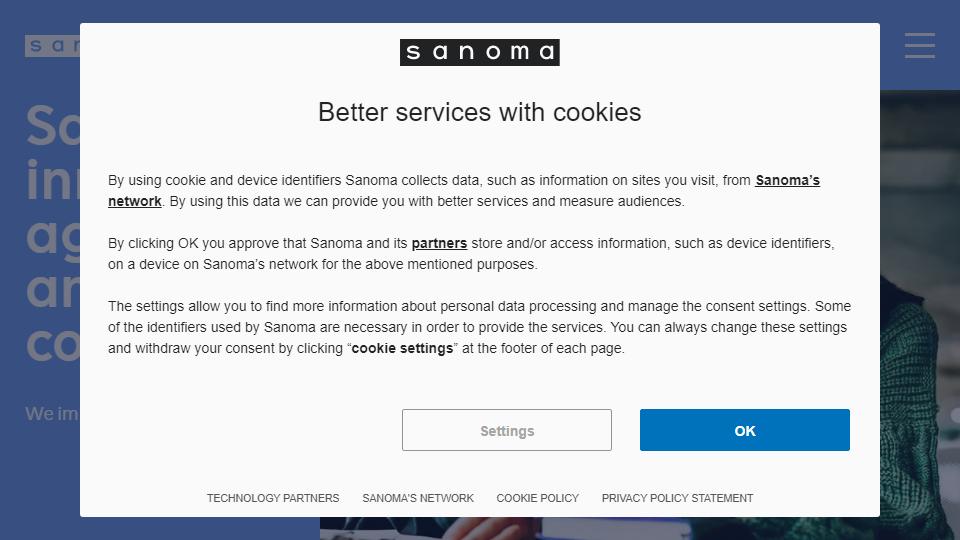Click the Sanoma logo in the dialog
This screenshot has height=540, width=960.
479,53
